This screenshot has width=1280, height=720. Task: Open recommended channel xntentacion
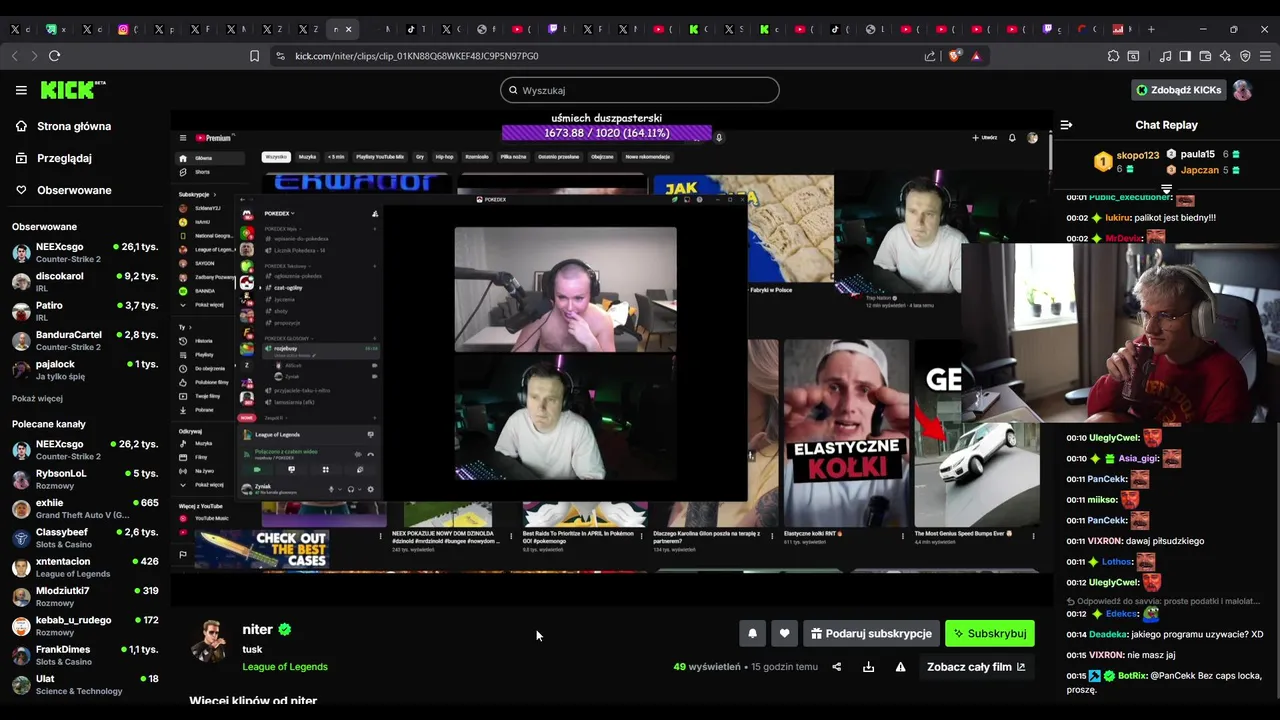coord(84,567)
